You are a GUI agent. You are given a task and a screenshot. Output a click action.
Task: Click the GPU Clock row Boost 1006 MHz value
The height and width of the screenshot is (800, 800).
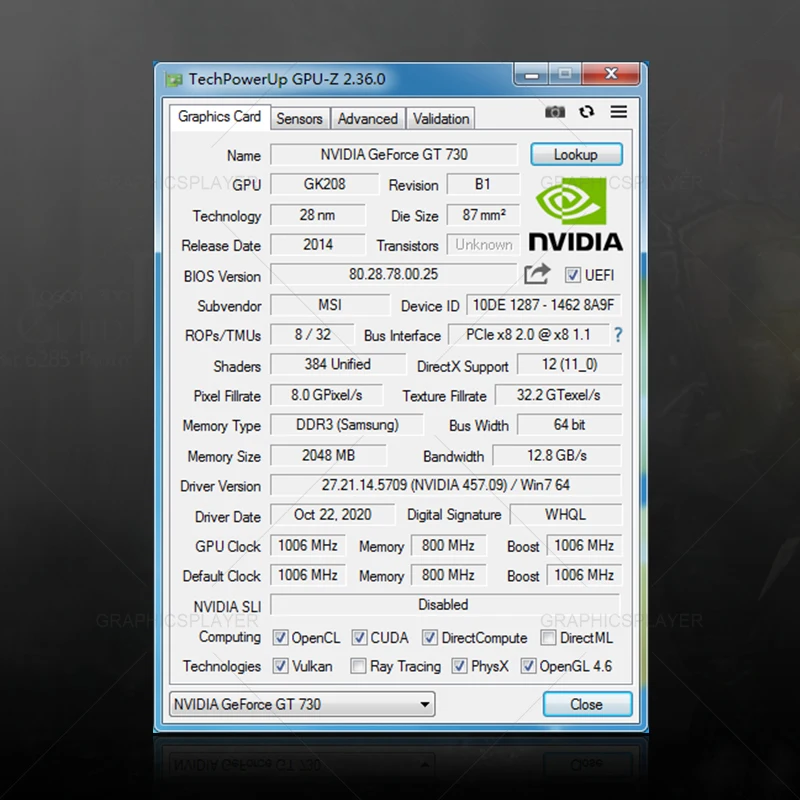[584, 545]
